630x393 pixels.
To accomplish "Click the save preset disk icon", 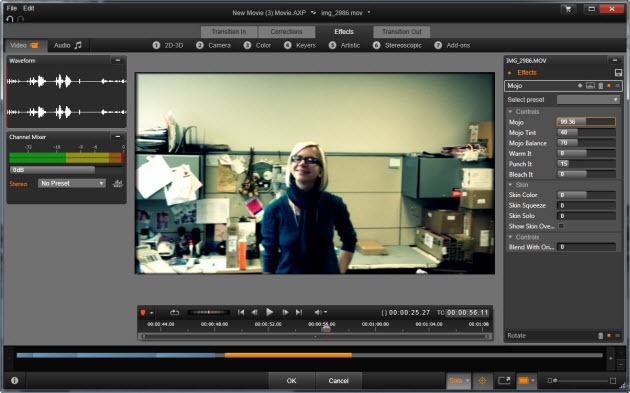I will [x=618, y=73].
